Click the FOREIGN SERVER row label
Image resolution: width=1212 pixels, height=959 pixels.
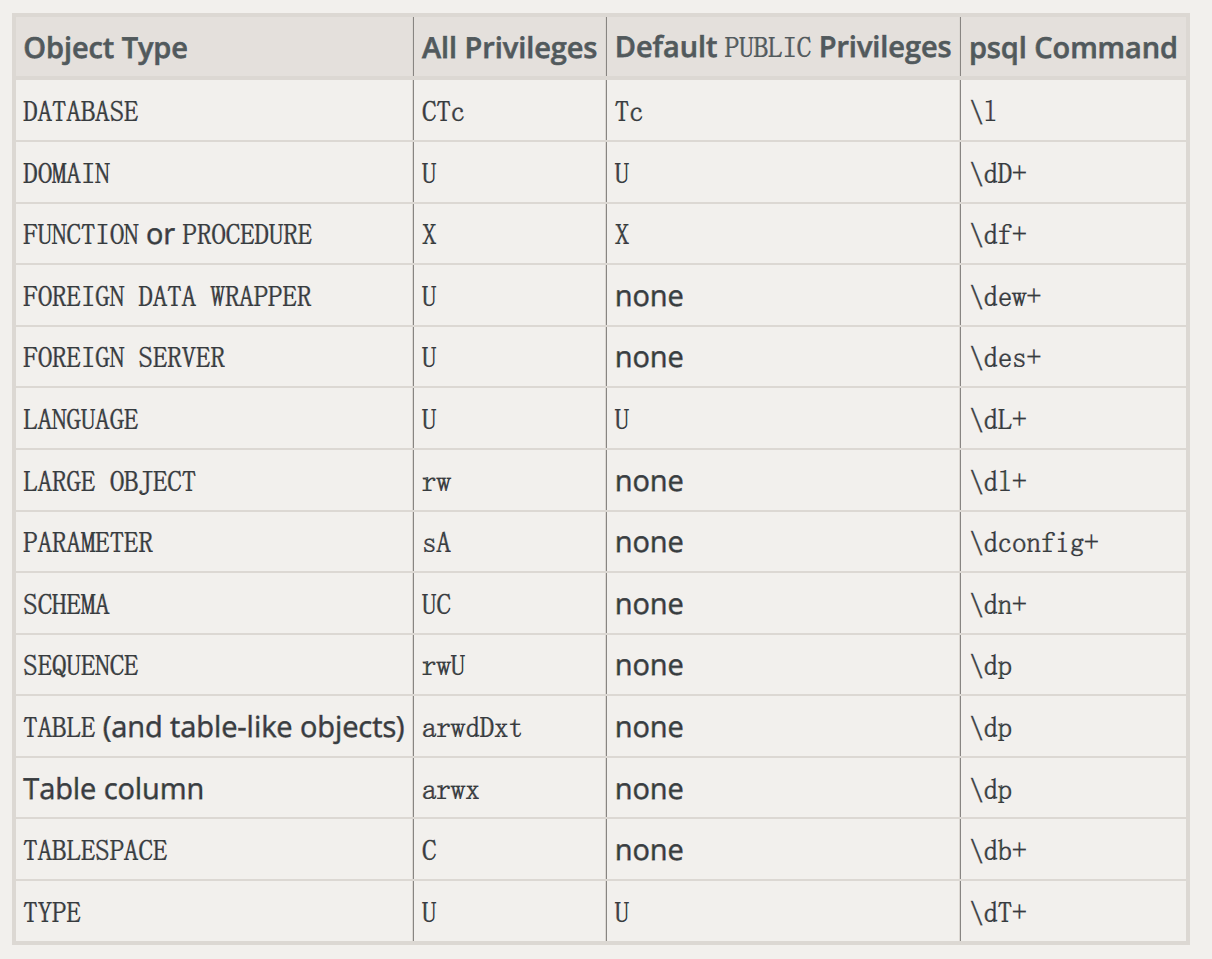pos(124,358)
